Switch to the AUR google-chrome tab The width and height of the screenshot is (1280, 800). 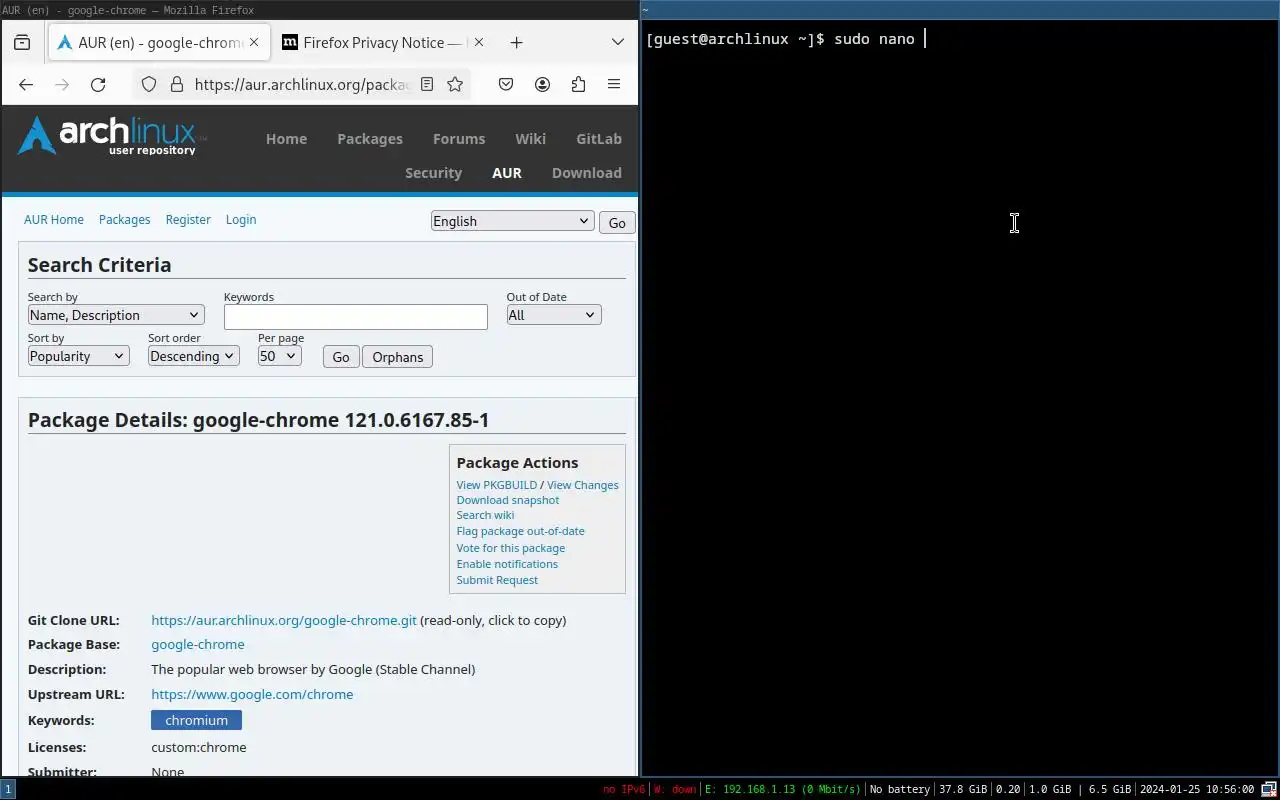[159, 43]
